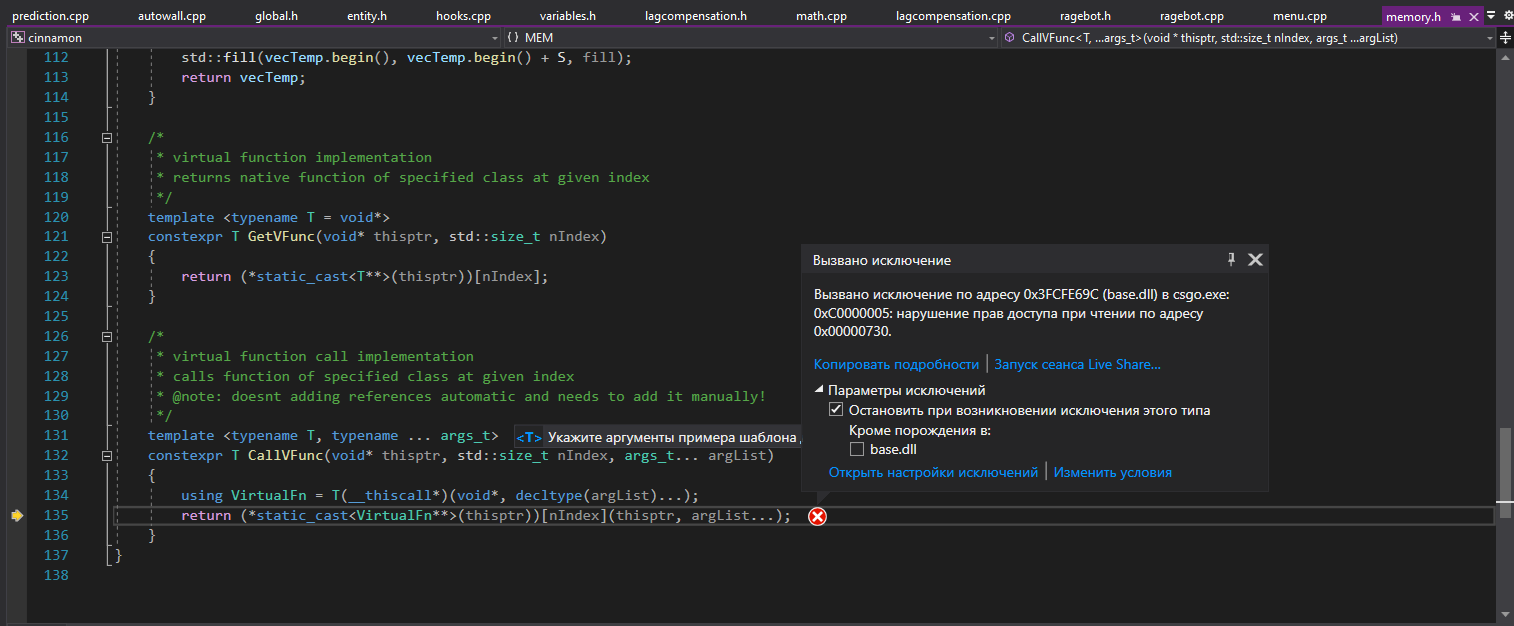Pin the exception popup window
This screenshot has height=626, width=1514.
point(1232,260)
